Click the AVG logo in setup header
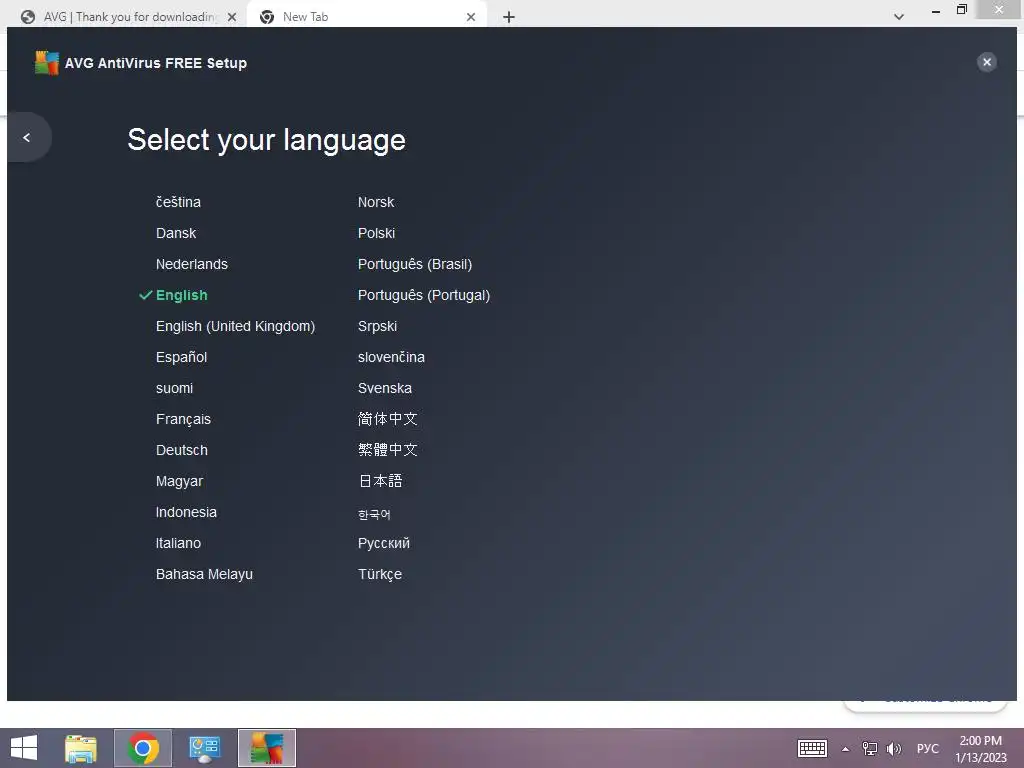Screen dimensions: 1024x768 coord(46,63)
